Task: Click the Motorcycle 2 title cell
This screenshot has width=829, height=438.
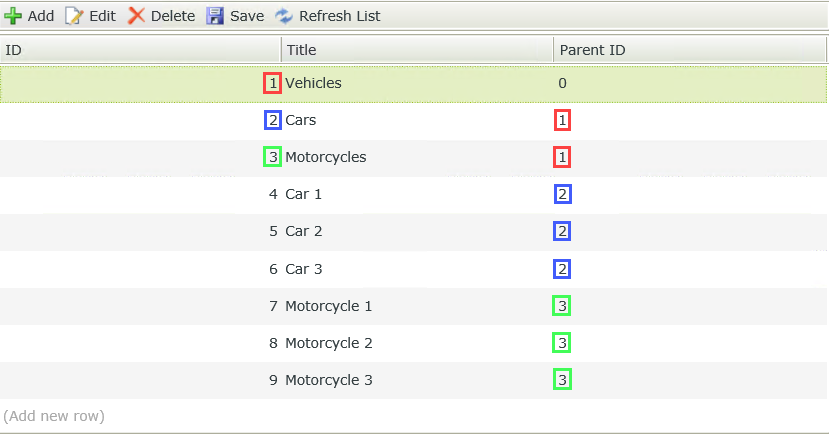Action: [x=328, y=343]
